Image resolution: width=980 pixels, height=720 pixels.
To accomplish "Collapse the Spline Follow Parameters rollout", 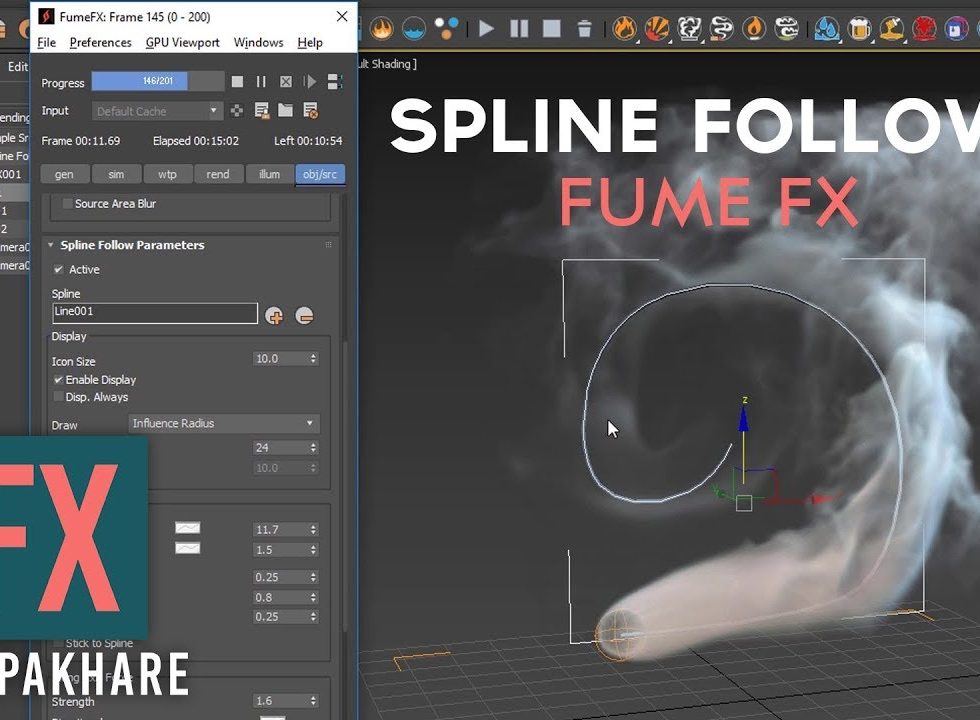I will pos(51,245).
